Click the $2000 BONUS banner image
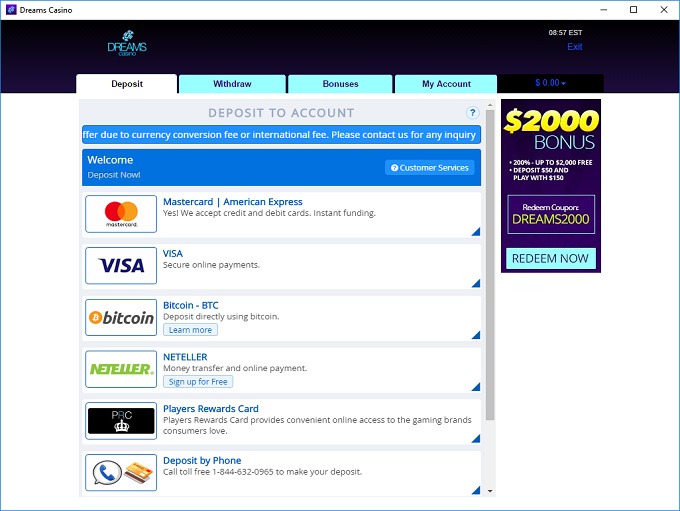The width and height of the screenshot is (680, 511). pyautogui.click(x=551, y=186)
